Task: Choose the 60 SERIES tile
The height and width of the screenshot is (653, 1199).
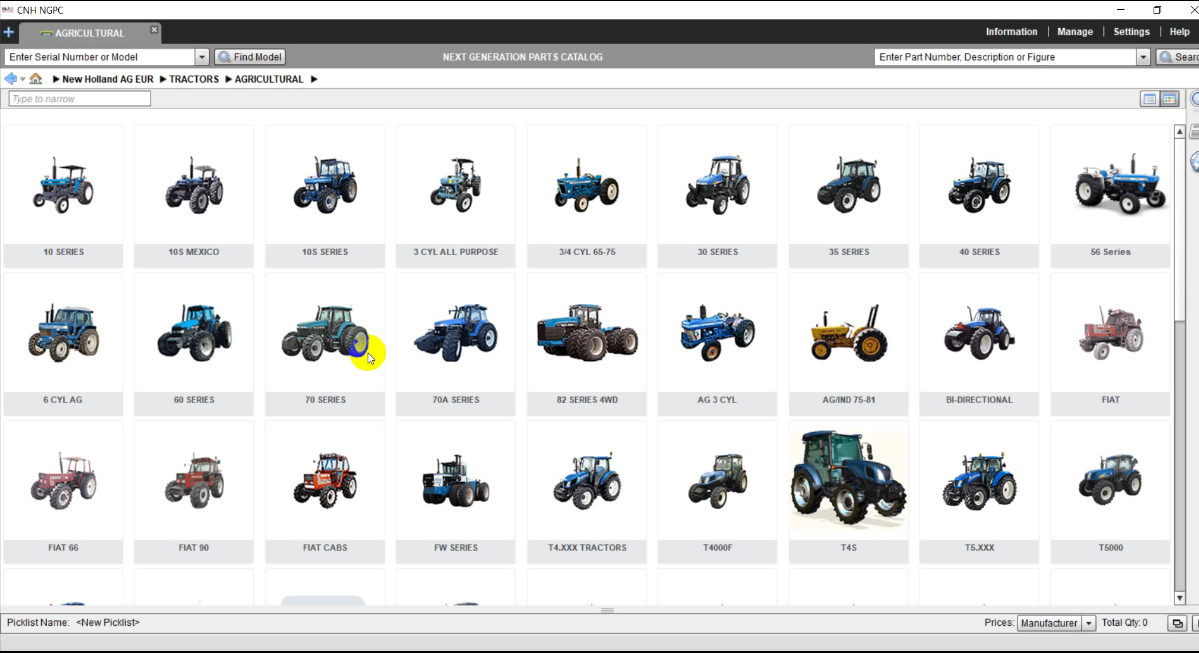Action: coord(193,344)
